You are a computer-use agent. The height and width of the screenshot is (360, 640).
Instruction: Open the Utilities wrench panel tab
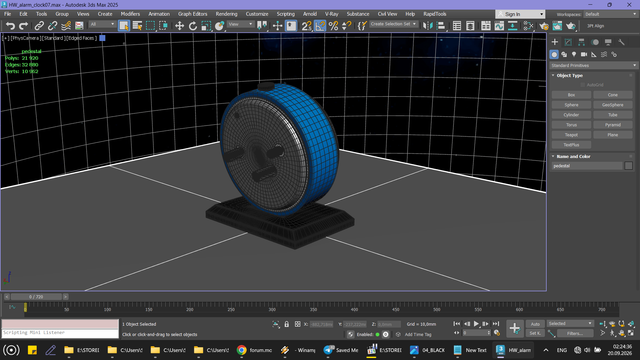[621, 42]
